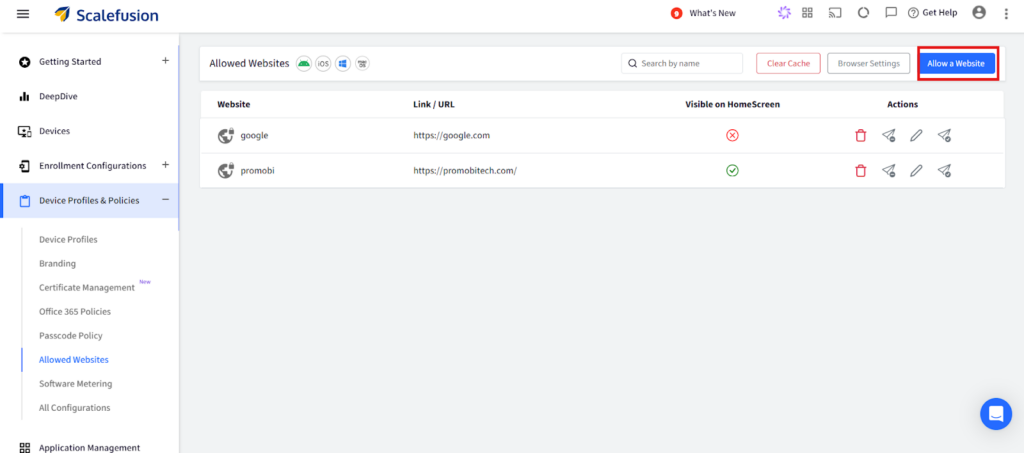1024x453 pixels.
Task: Open Passcode Policy in sidebar
Action: 70,336
